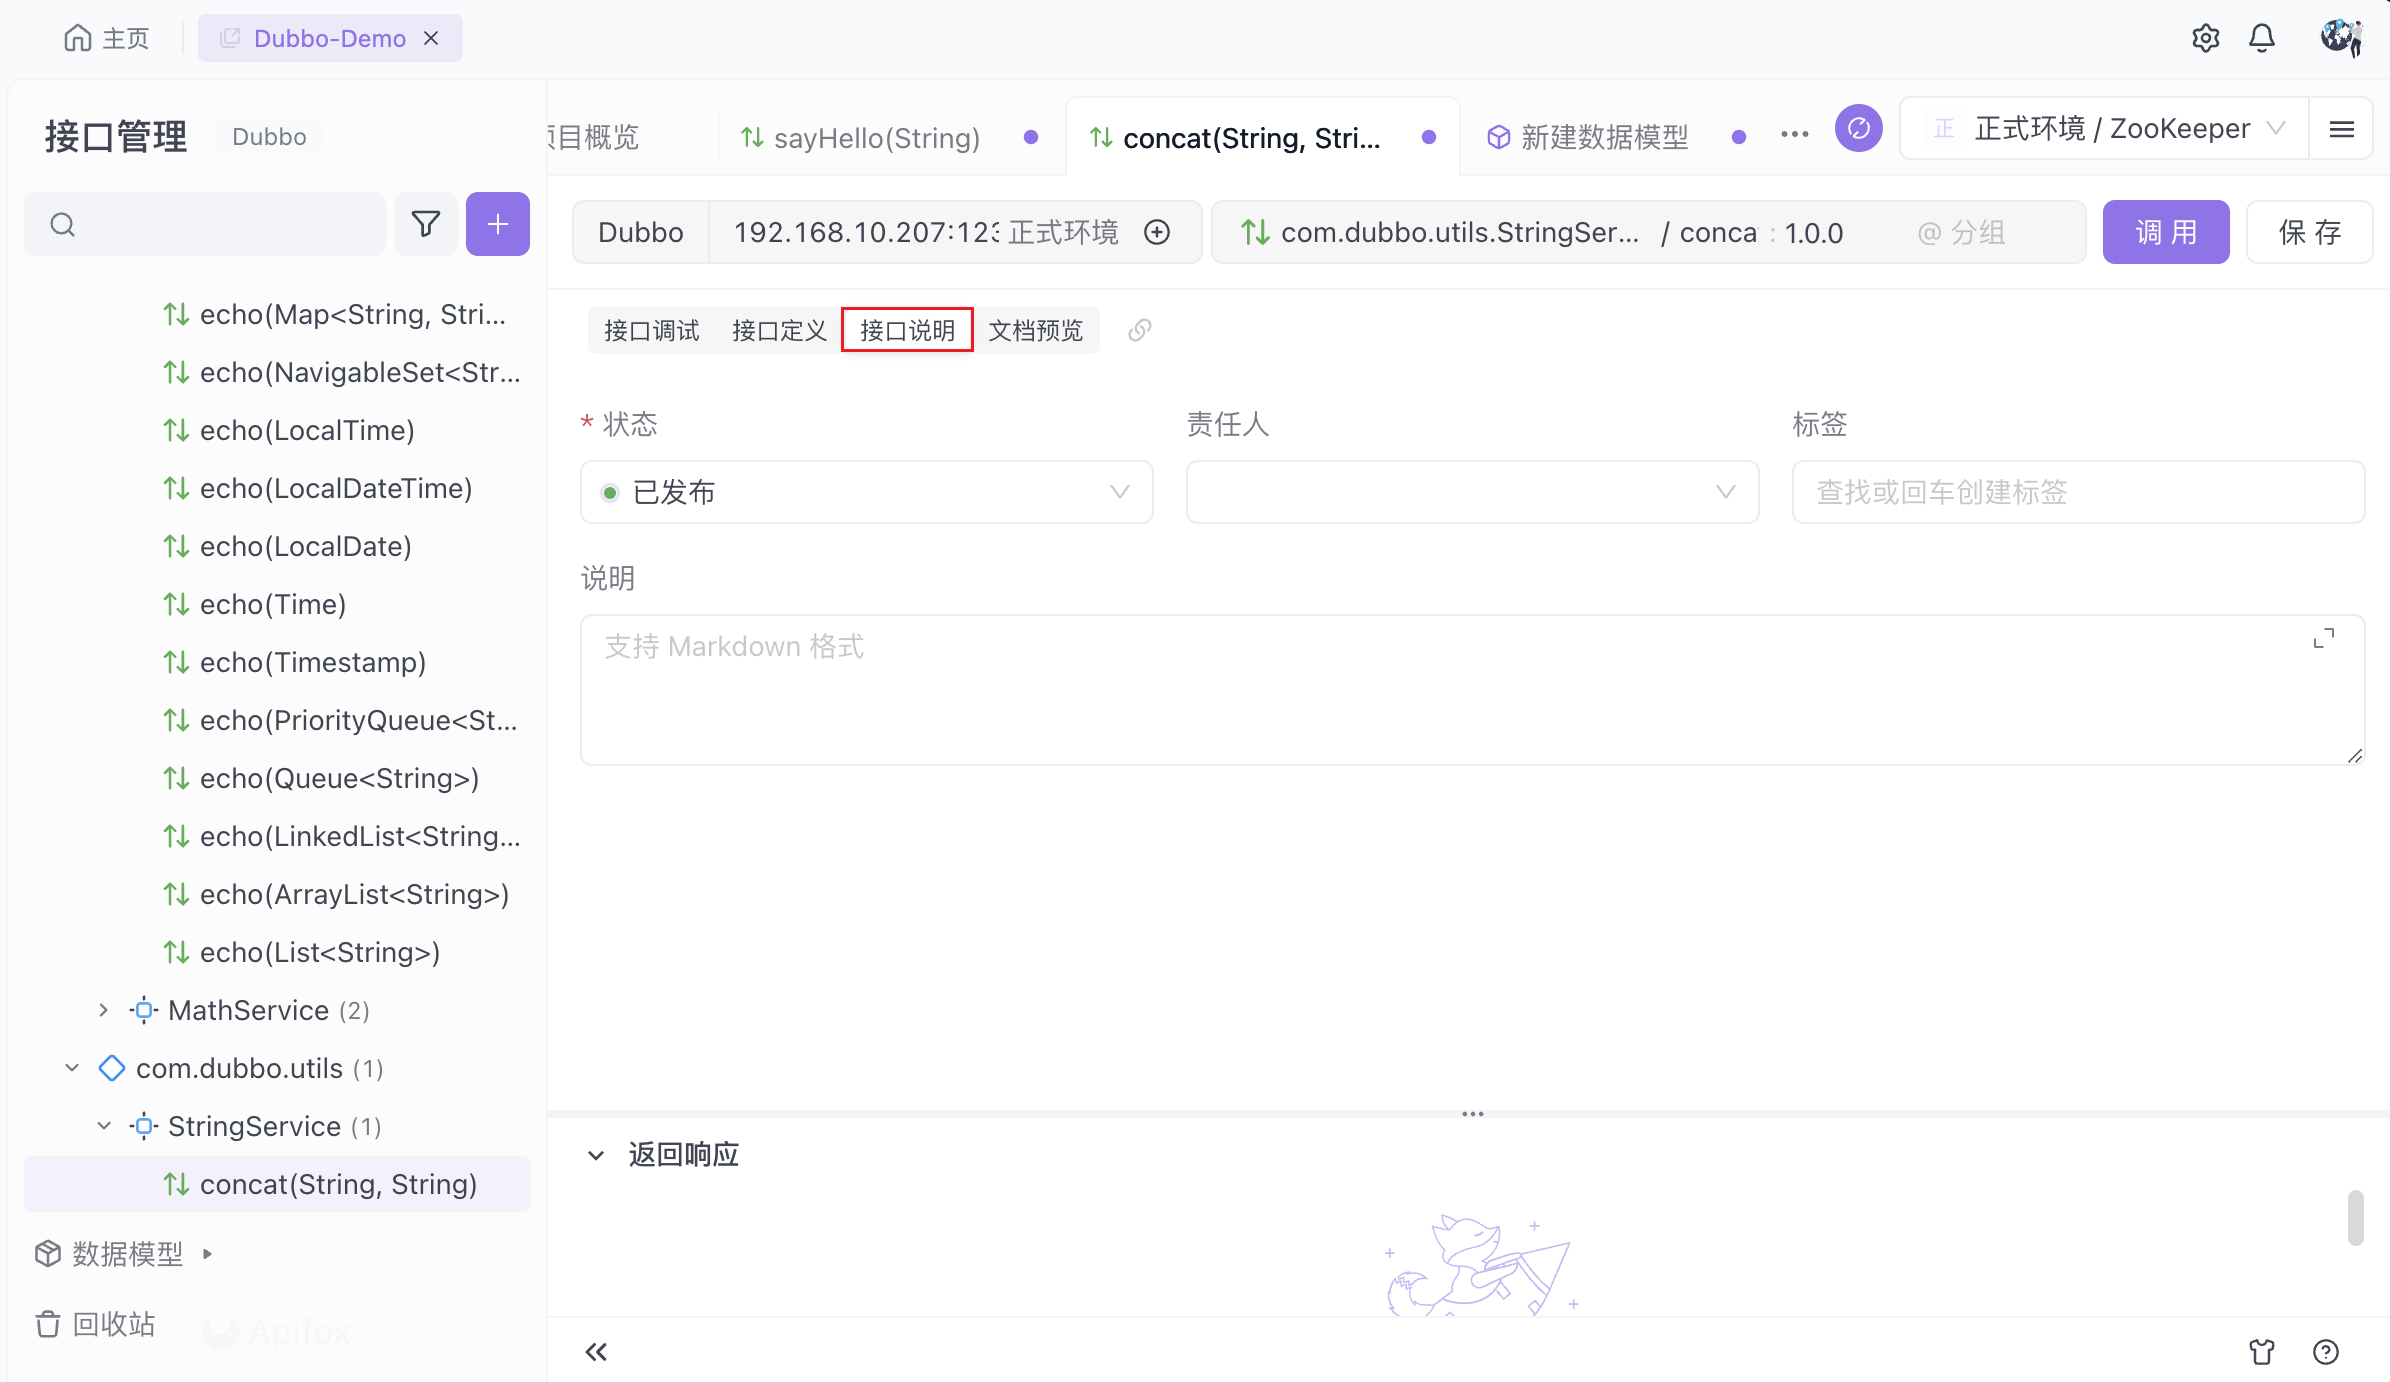Open the 状态 status dropdown
2390x1382 pixels.
866,492
